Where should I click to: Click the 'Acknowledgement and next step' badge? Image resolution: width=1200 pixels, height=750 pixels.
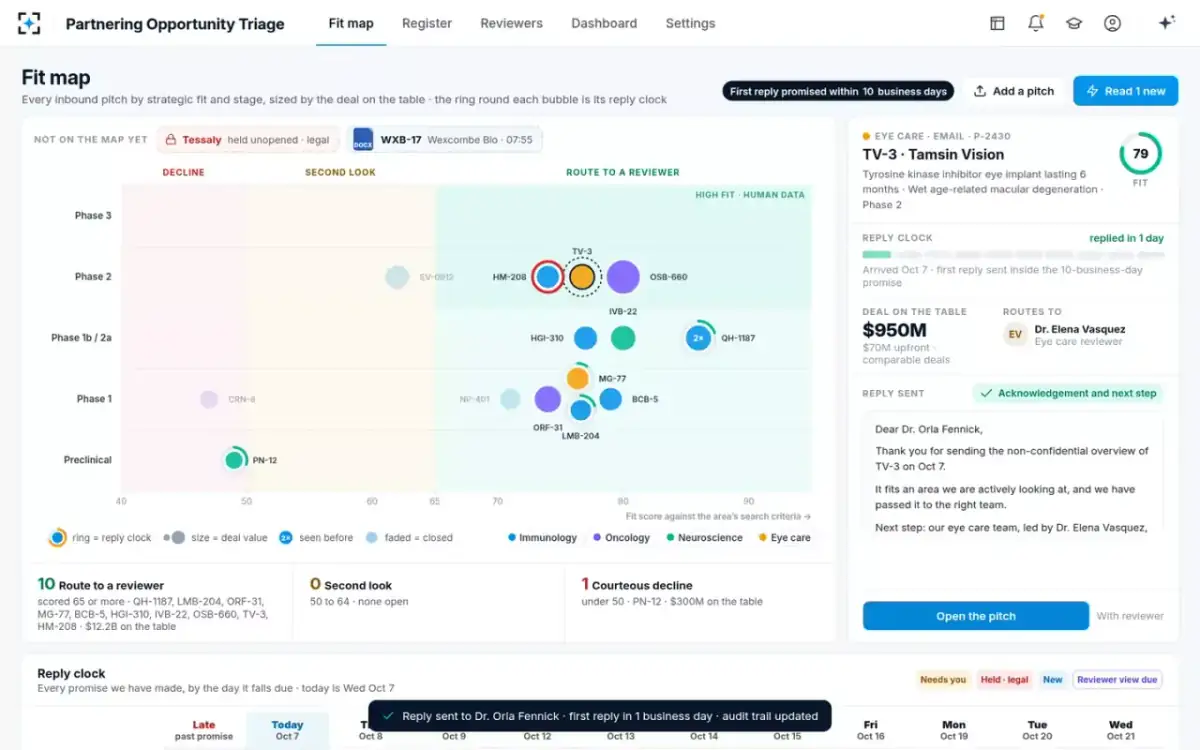point(1068,394)
